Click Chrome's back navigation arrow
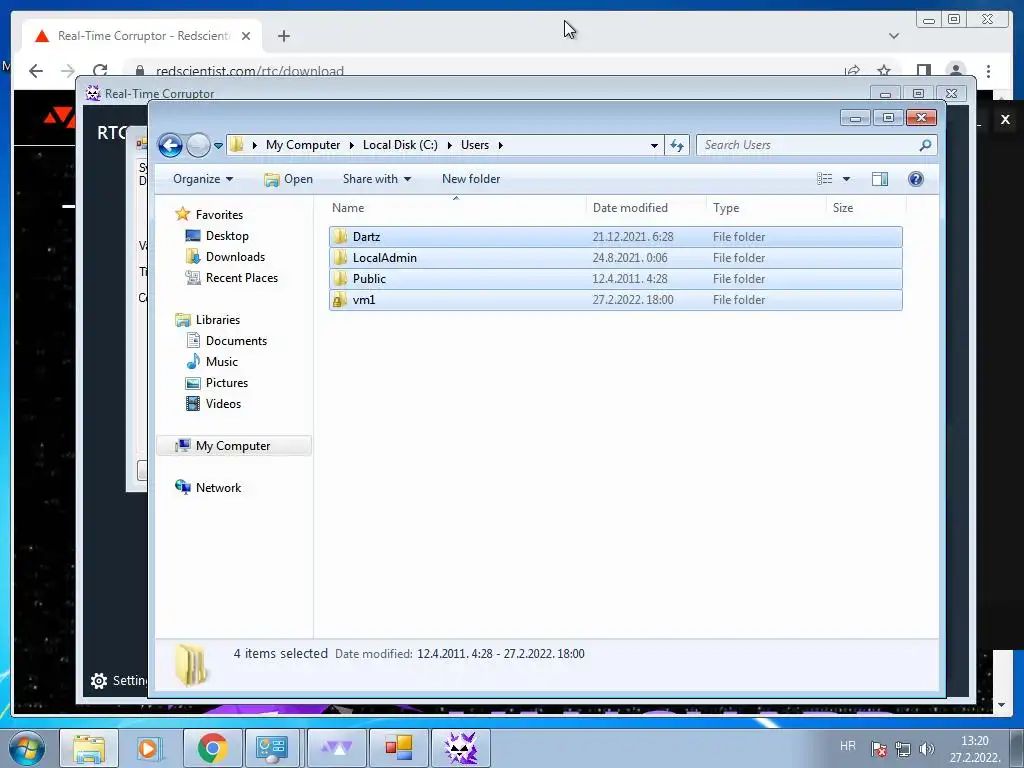Viewport: 1024px width, 768px height. pos(36,71)
